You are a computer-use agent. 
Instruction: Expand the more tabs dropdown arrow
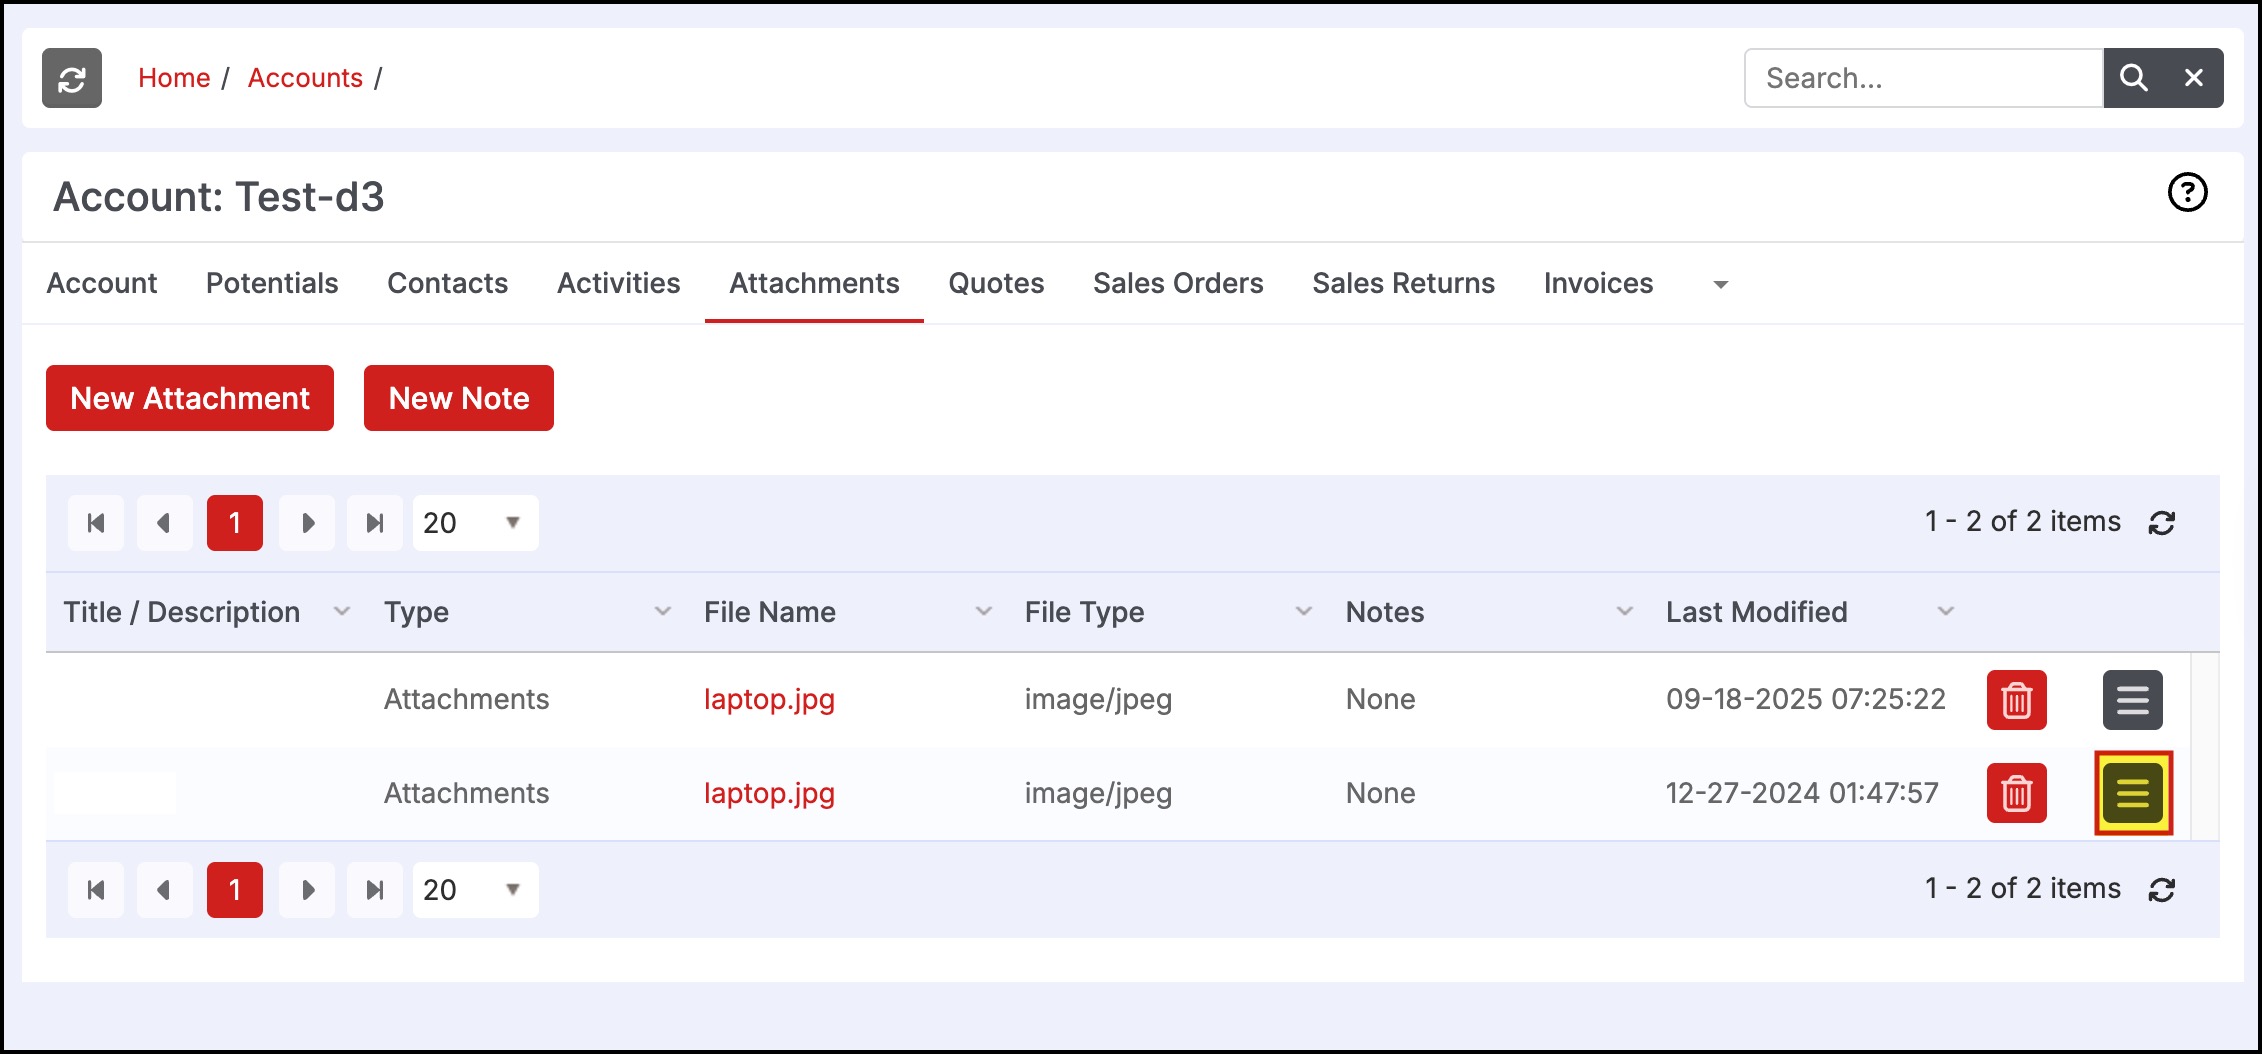(x=1720, y=285)
